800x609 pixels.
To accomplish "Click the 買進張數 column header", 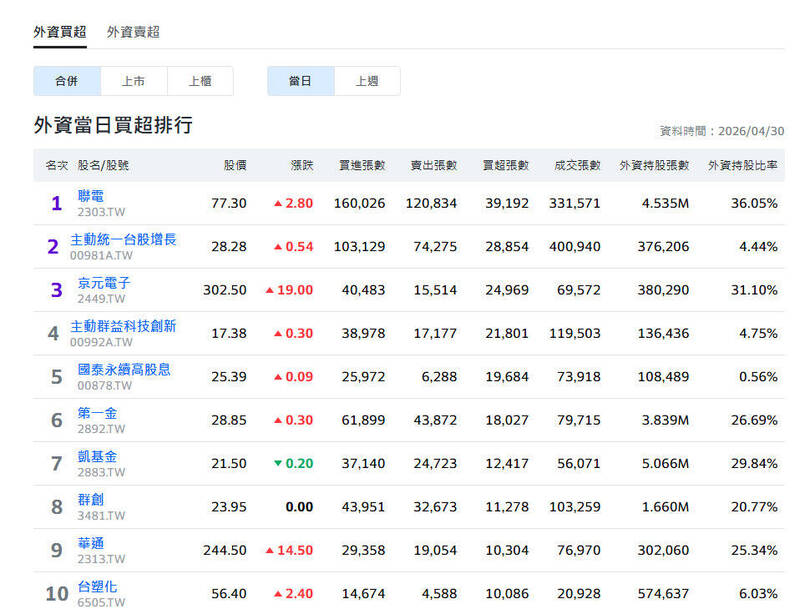I will (x=362, y=165).
